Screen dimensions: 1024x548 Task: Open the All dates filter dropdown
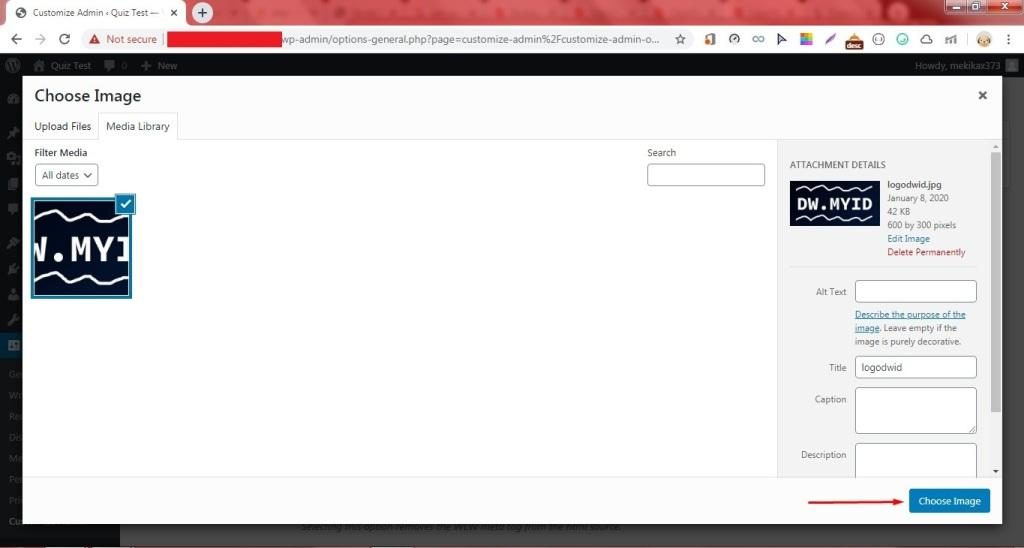(67, 175)
